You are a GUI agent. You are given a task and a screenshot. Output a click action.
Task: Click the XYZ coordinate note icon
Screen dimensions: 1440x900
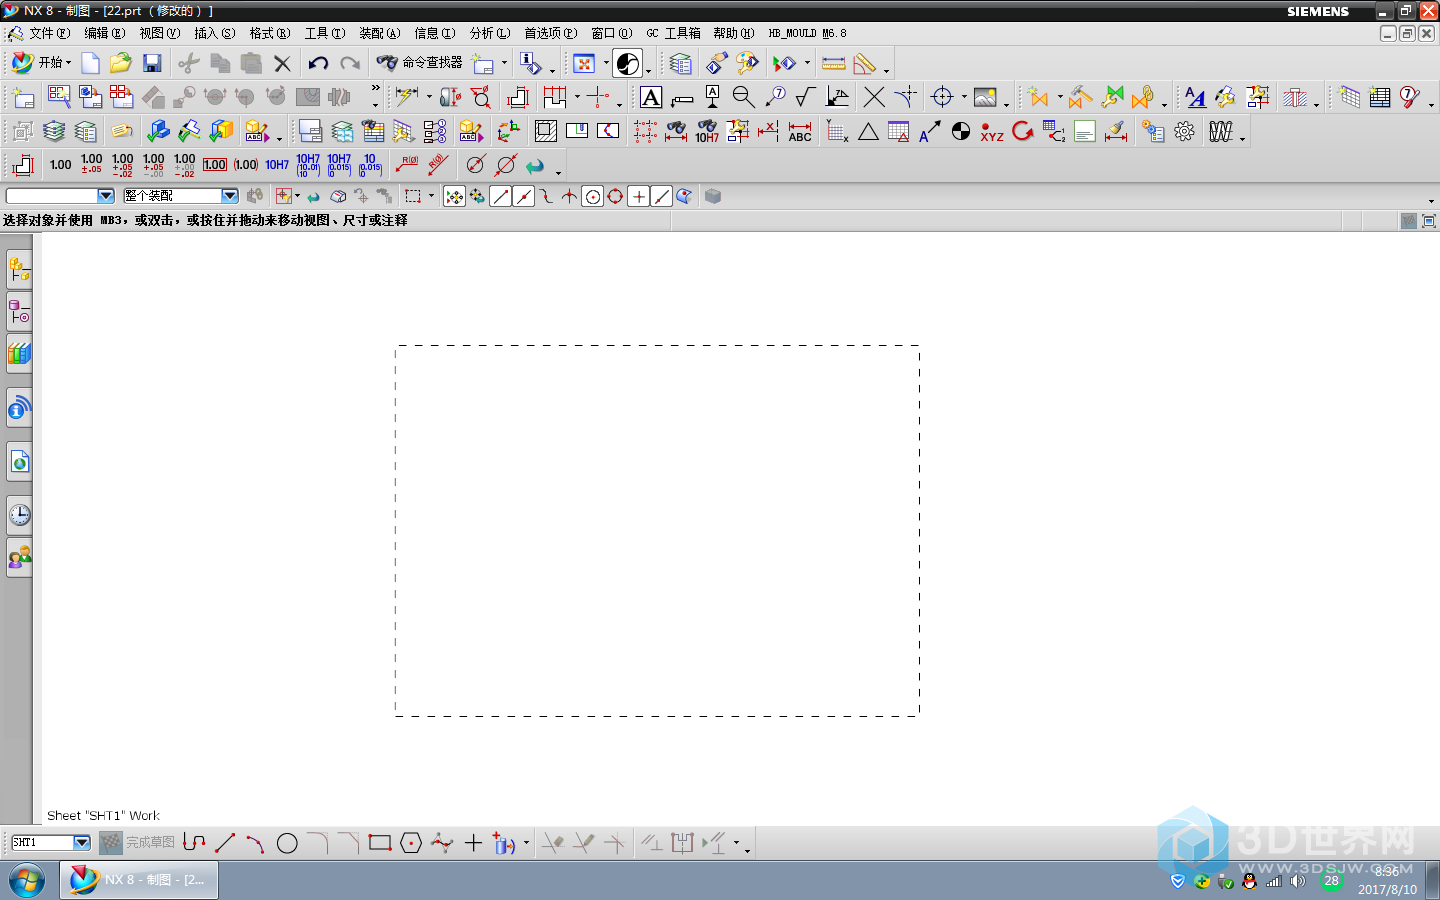pos(991,131)
